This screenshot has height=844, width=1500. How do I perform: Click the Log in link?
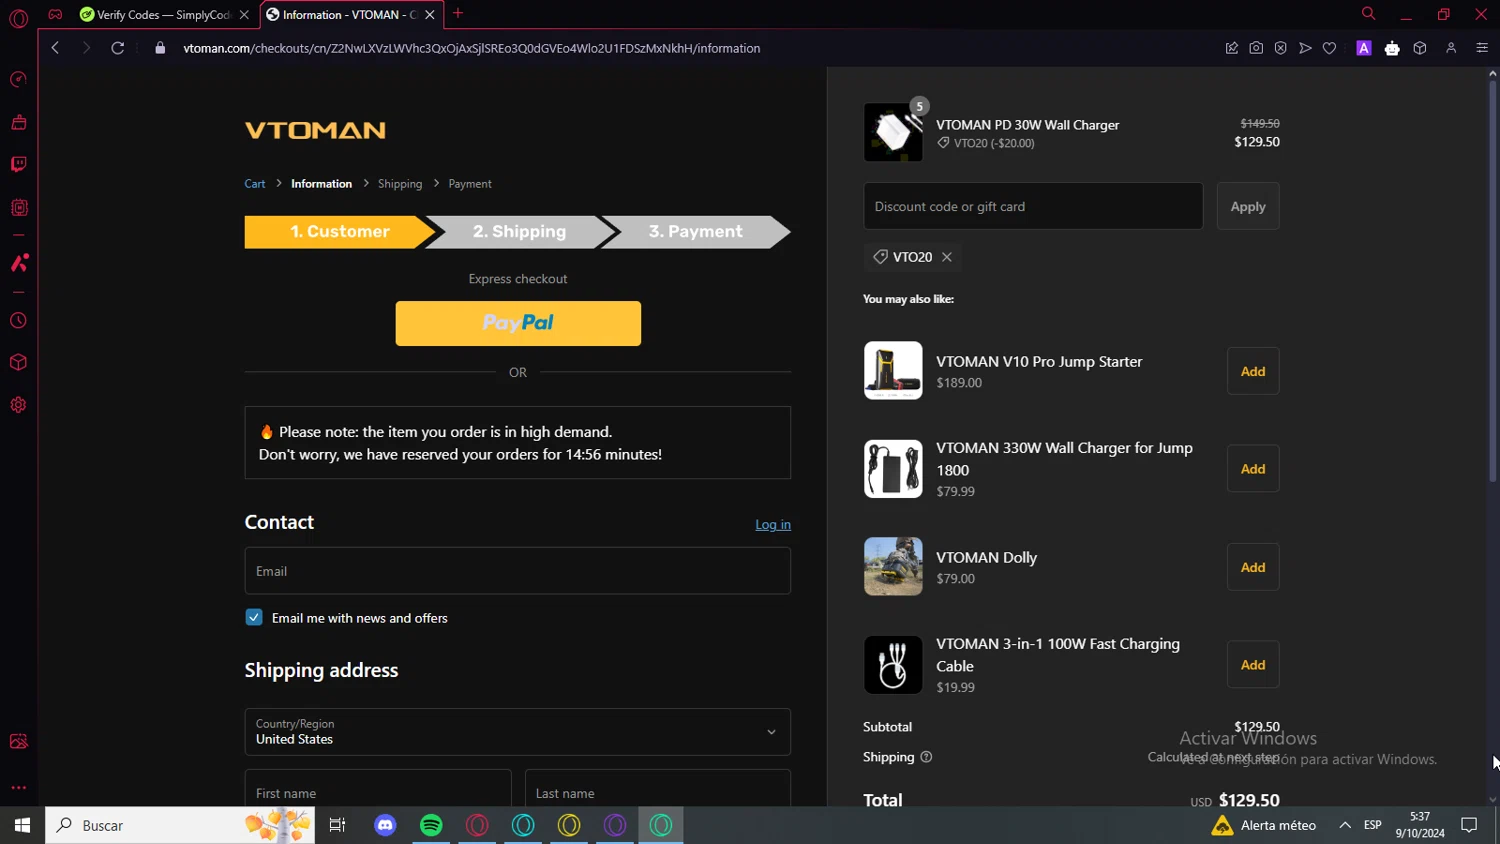click(773, 525)
